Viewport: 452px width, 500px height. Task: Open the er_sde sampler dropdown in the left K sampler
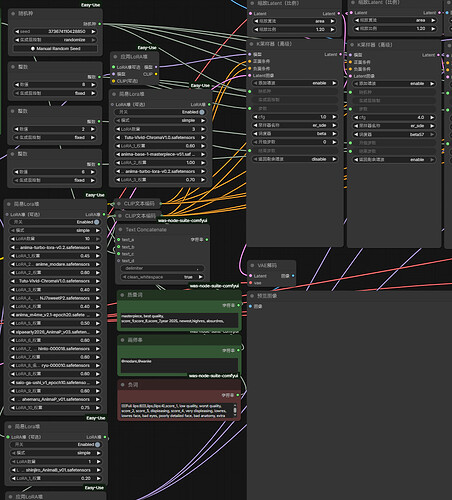(x=294, y=125)
